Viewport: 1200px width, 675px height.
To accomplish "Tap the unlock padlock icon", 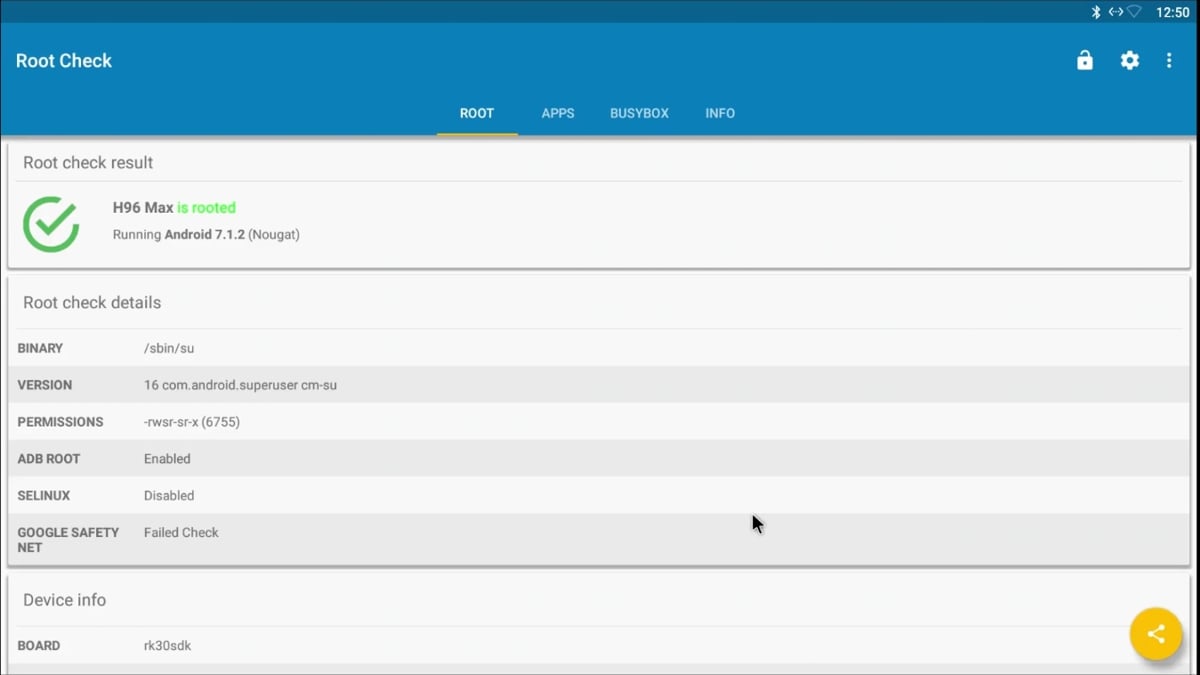I will tap(1084, 60).
